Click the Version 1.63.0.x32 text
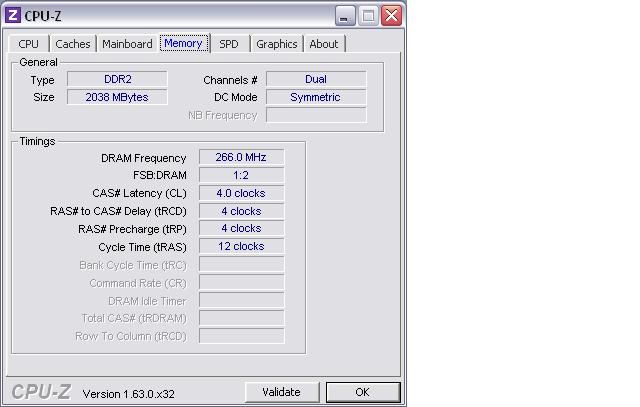The height and width of the screenshot is (407, 640). 129,394
